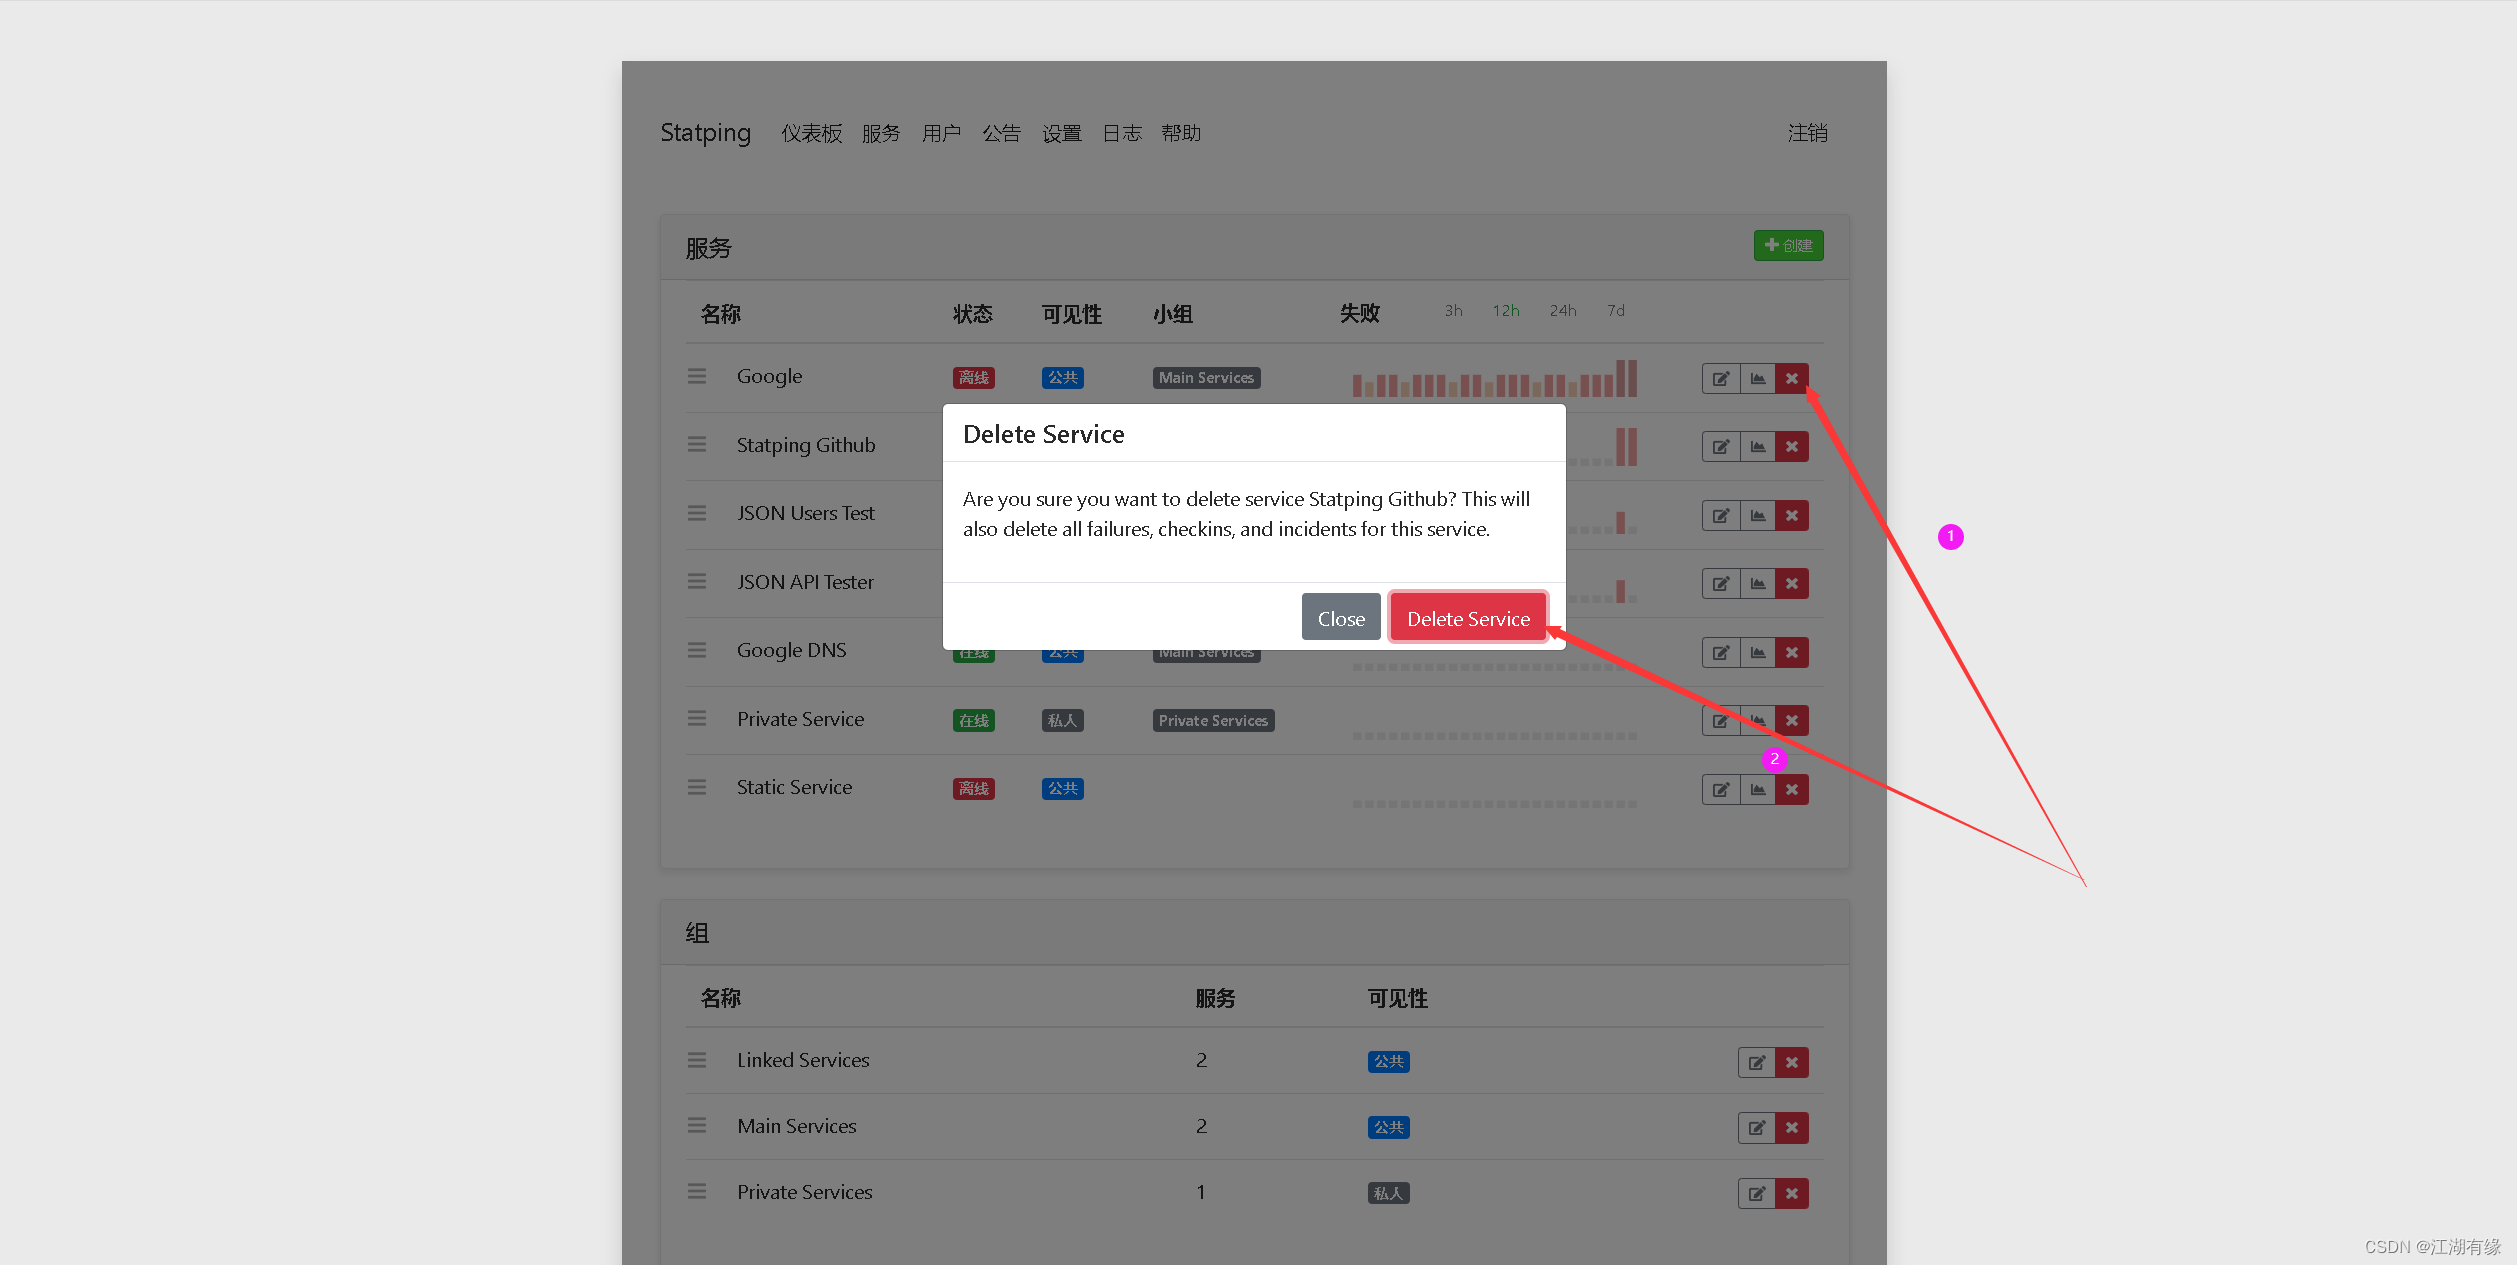View chart for JSON Users Test
Image resolution: width=2517 pixels, height=1265 pixels.
(1758, 516)
